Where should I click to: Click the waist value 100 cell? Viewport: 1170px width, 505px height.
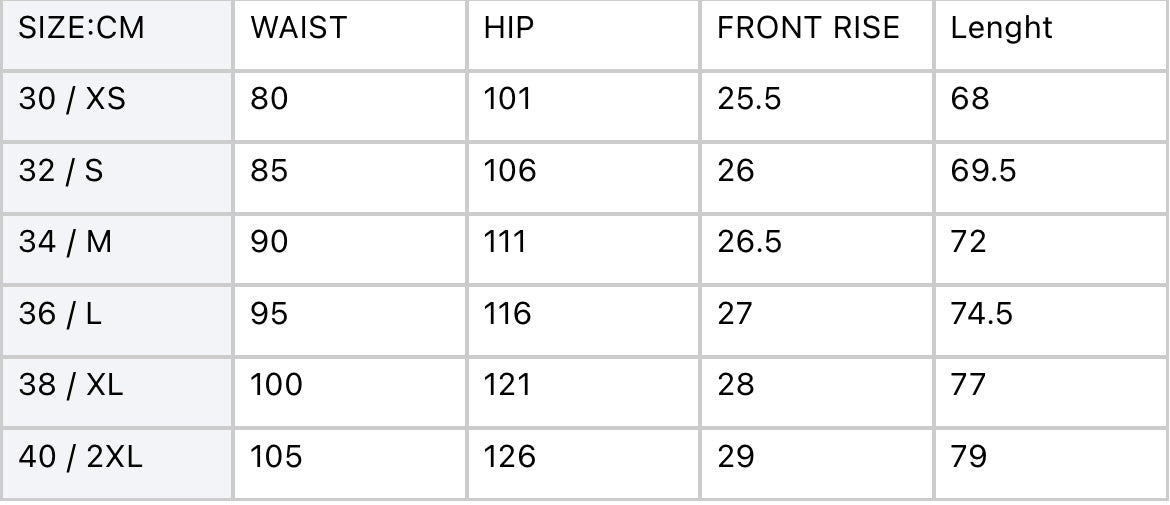(x=276, y=385)
